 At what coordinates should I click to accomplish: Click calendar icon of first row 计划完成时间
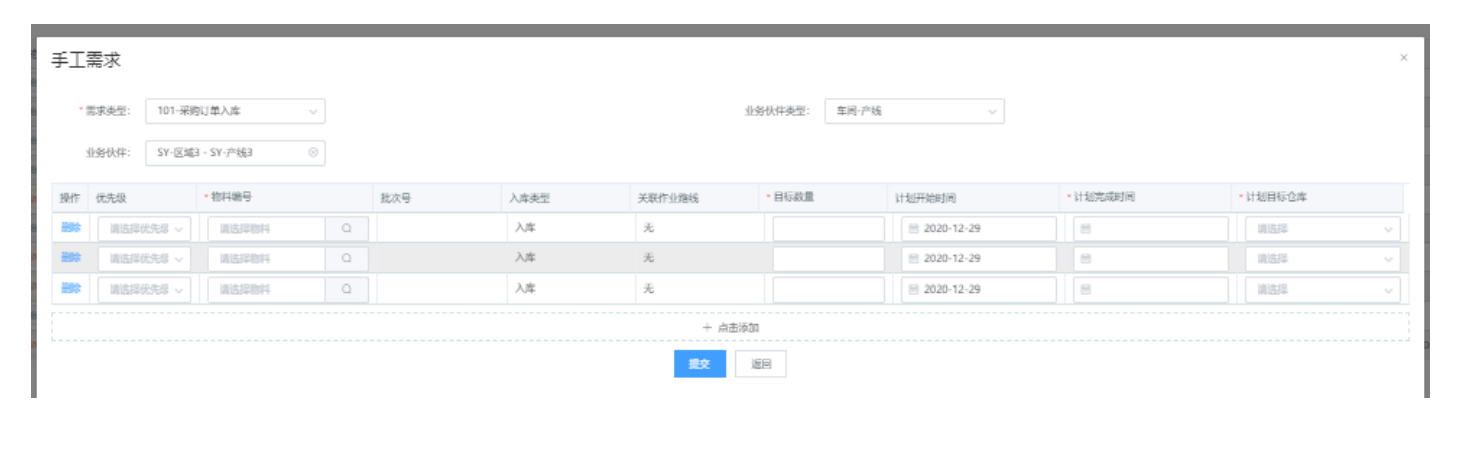(1086, 229)
